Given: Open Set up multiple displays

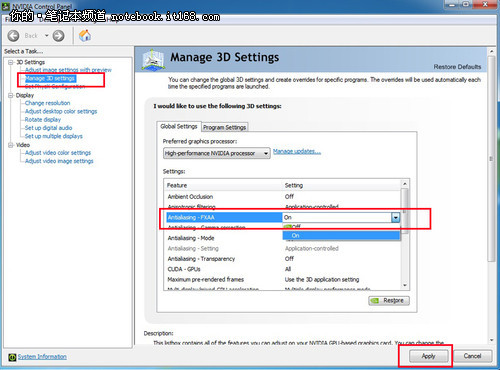Looking at the screenshot, I should (x=54, y=136).
